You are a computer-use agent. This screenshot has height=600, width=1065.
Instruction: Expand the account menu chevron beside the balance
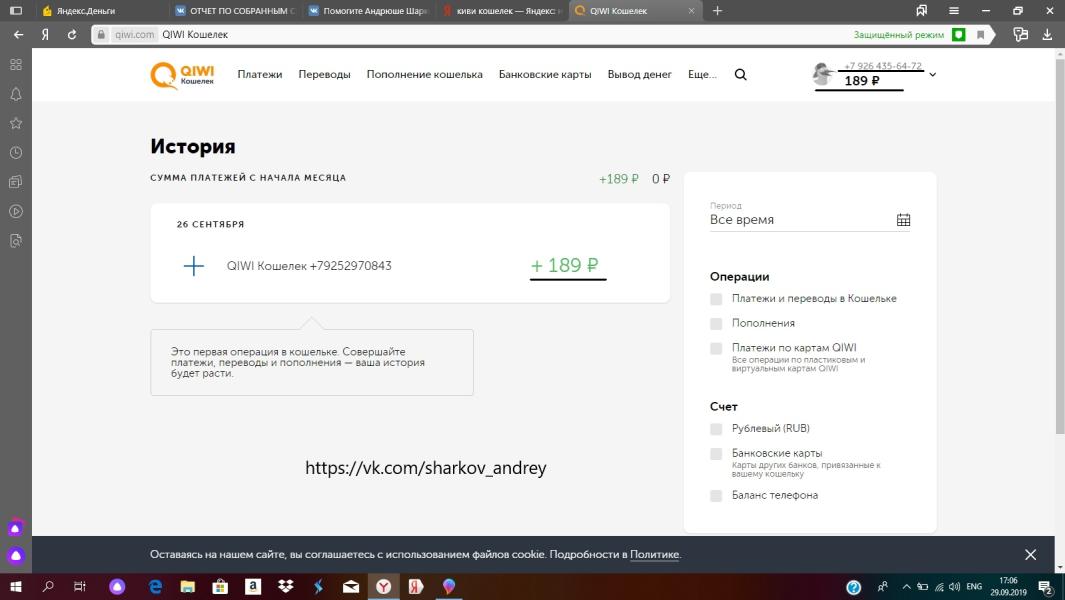coord(933,75)
